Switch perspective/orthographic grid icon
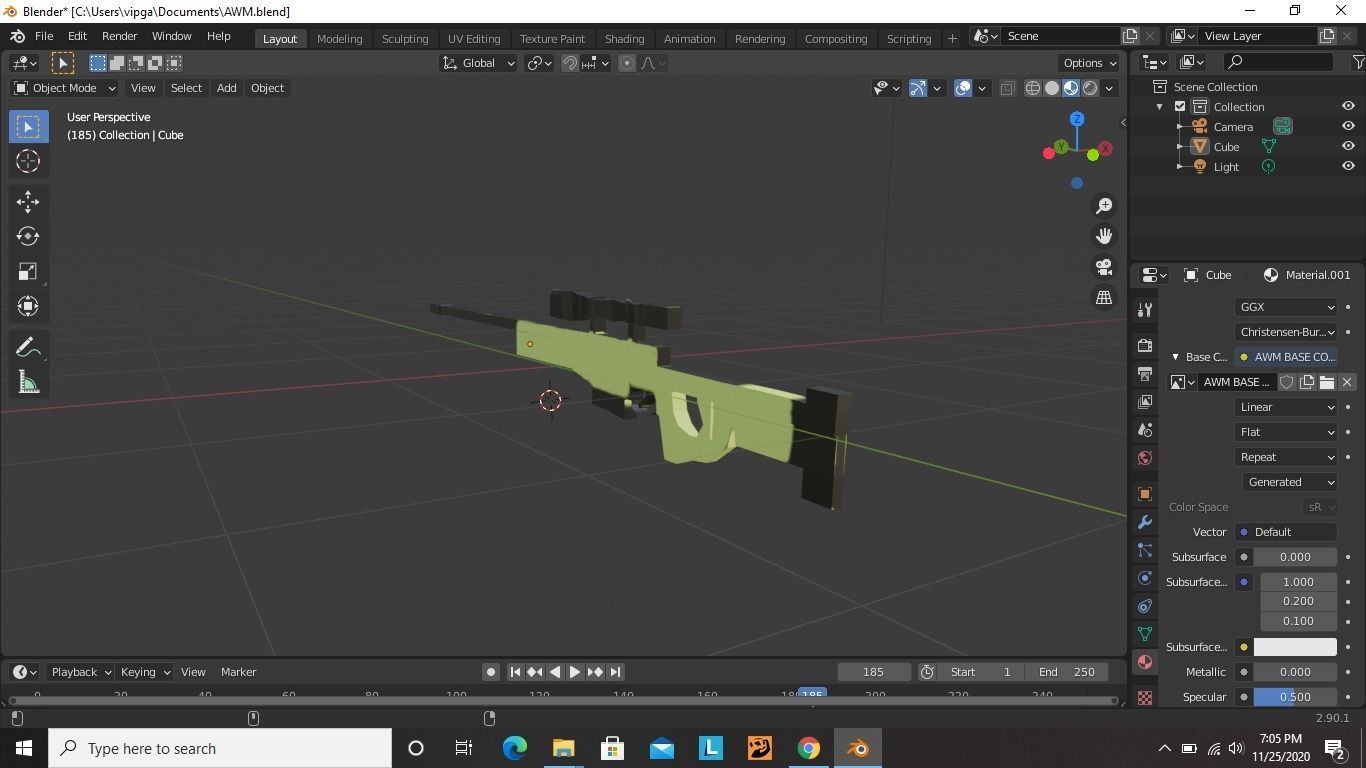Image resolution: width=1366 pixels, height=768 pixels. tap(1104, 297)
